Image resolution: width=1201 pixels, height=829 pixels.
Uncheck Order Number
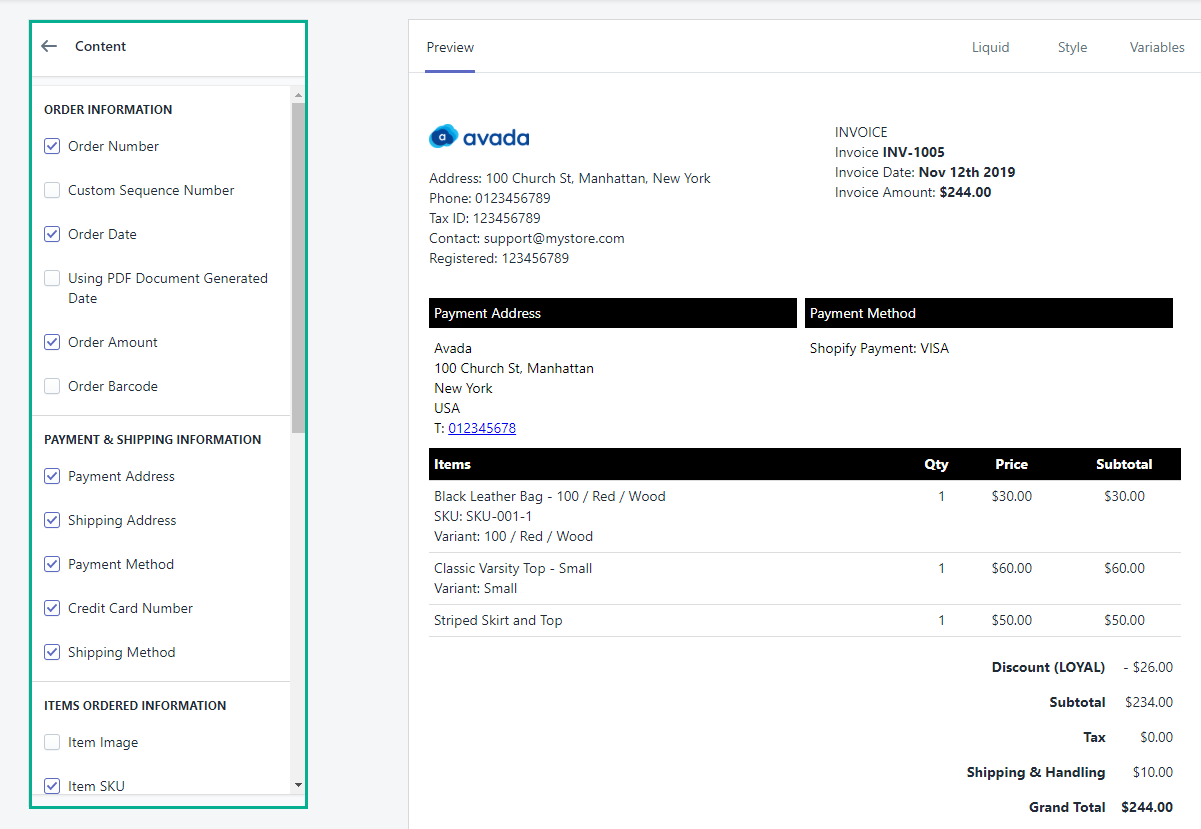click(x=51, y=146)
